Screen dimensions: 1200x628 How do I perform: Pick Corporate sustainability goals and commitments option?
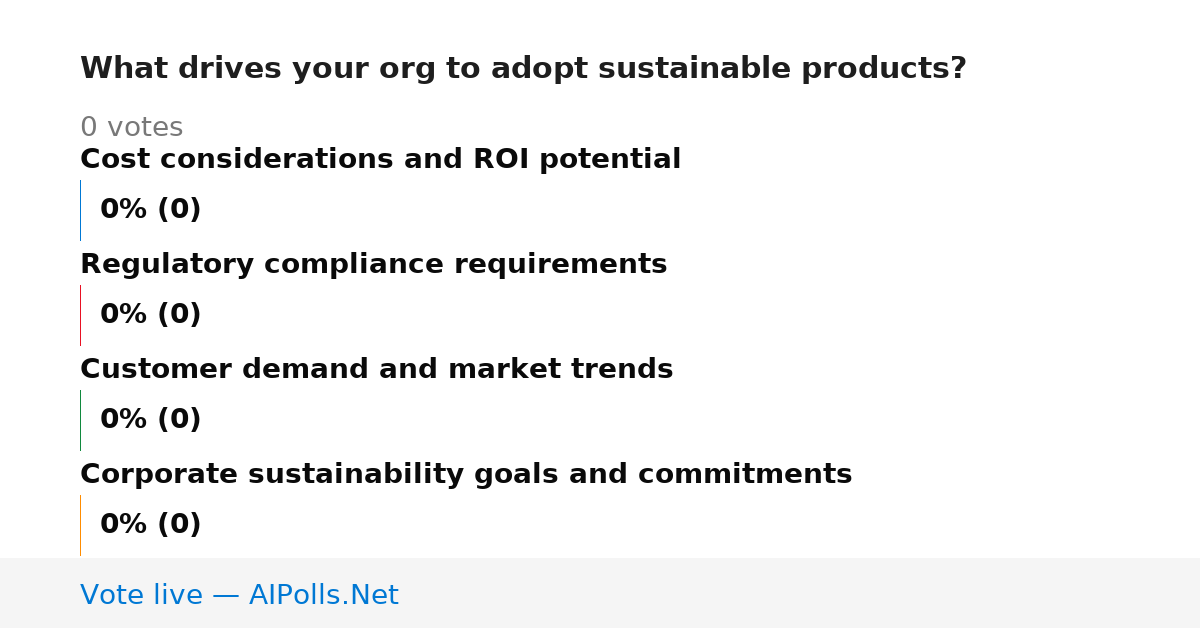point(466,475)
